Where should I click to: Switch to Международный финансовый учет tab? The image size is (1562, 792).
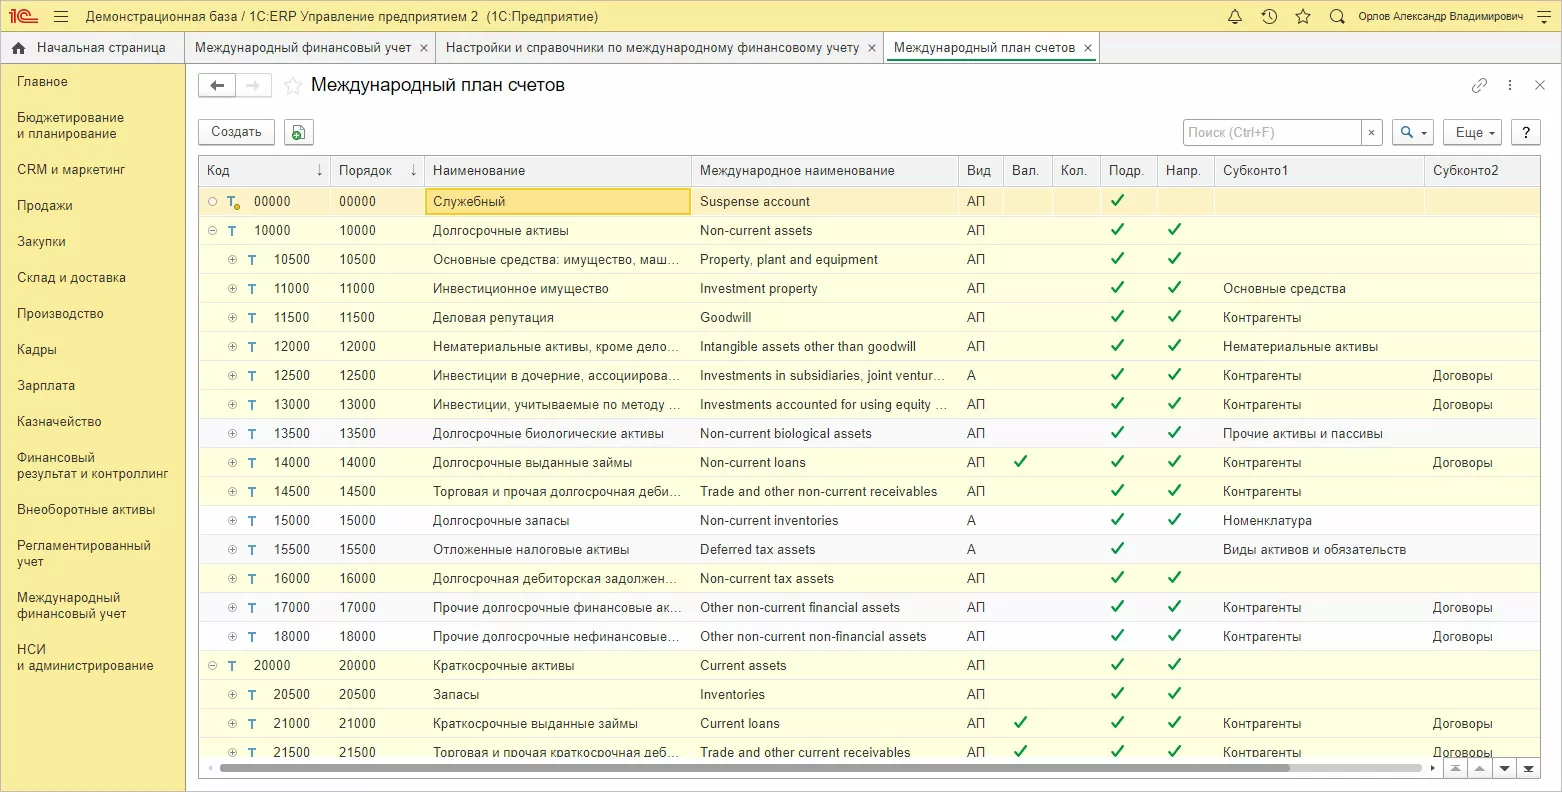tap(303, 47)
